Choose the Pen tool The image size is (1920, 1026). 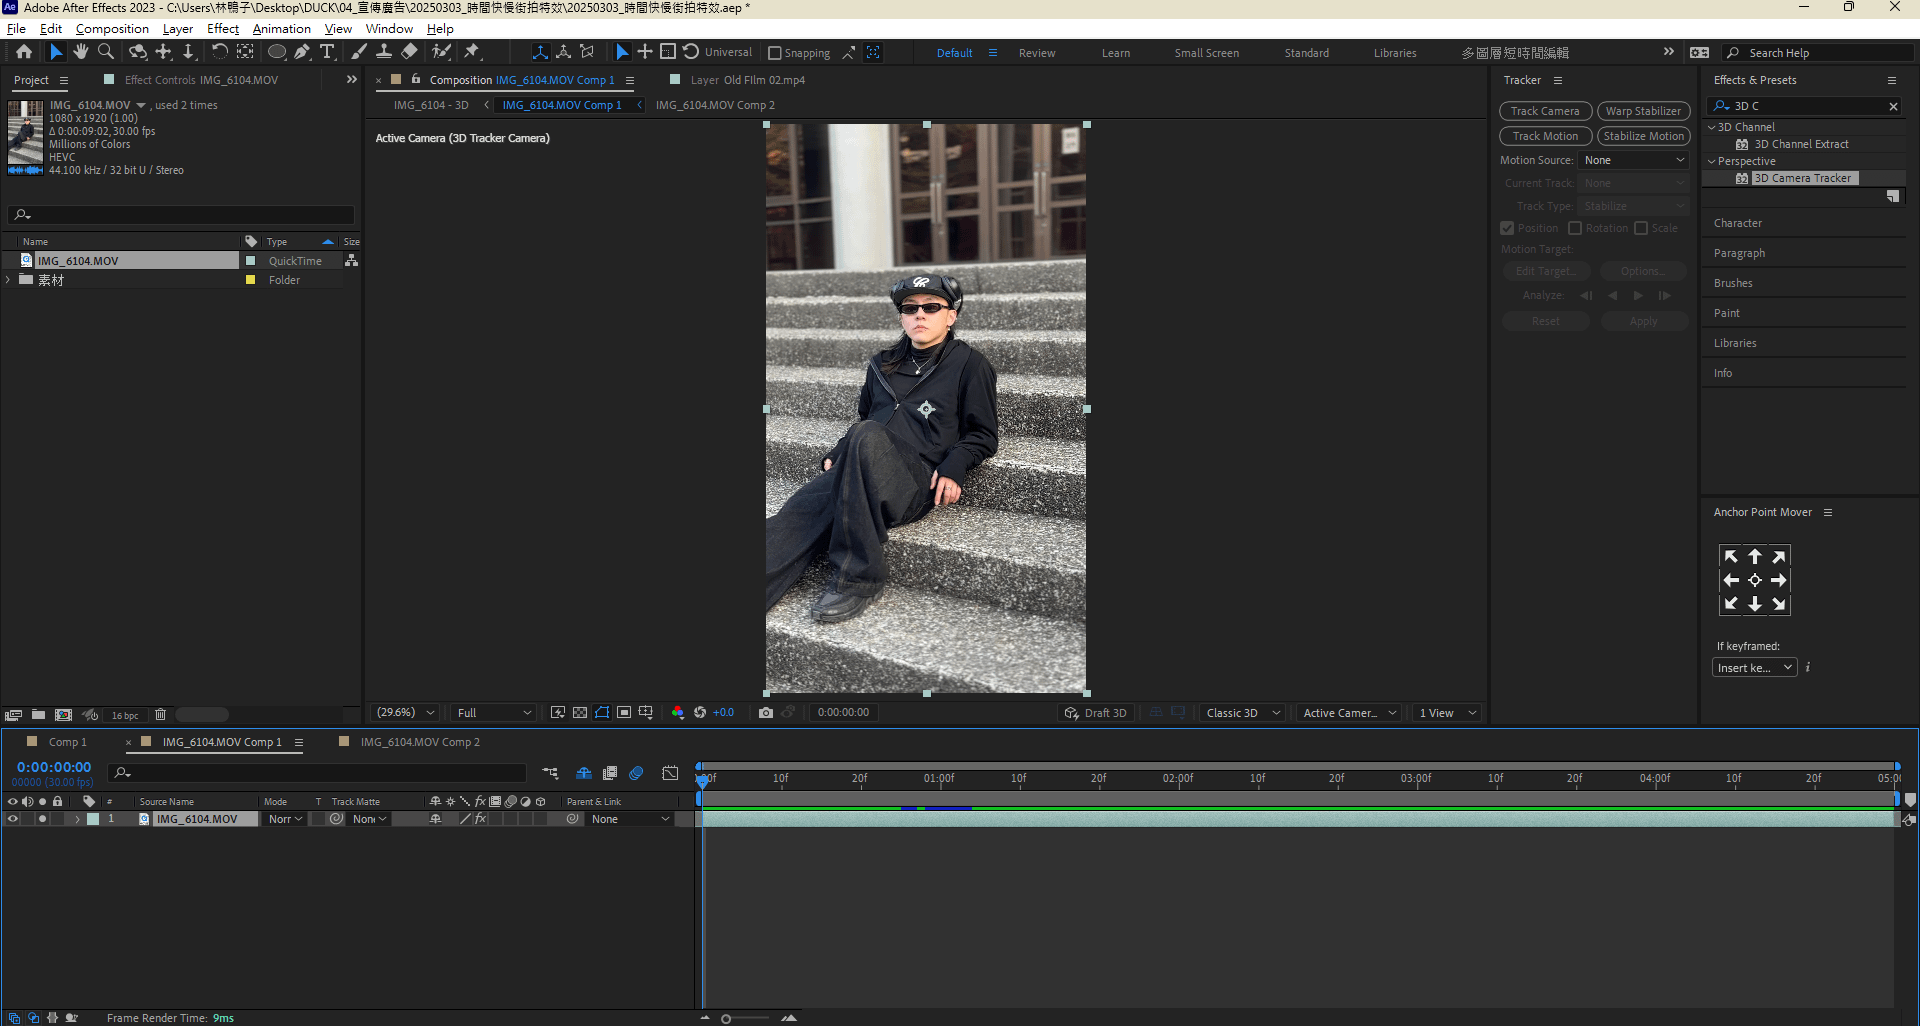302,52
